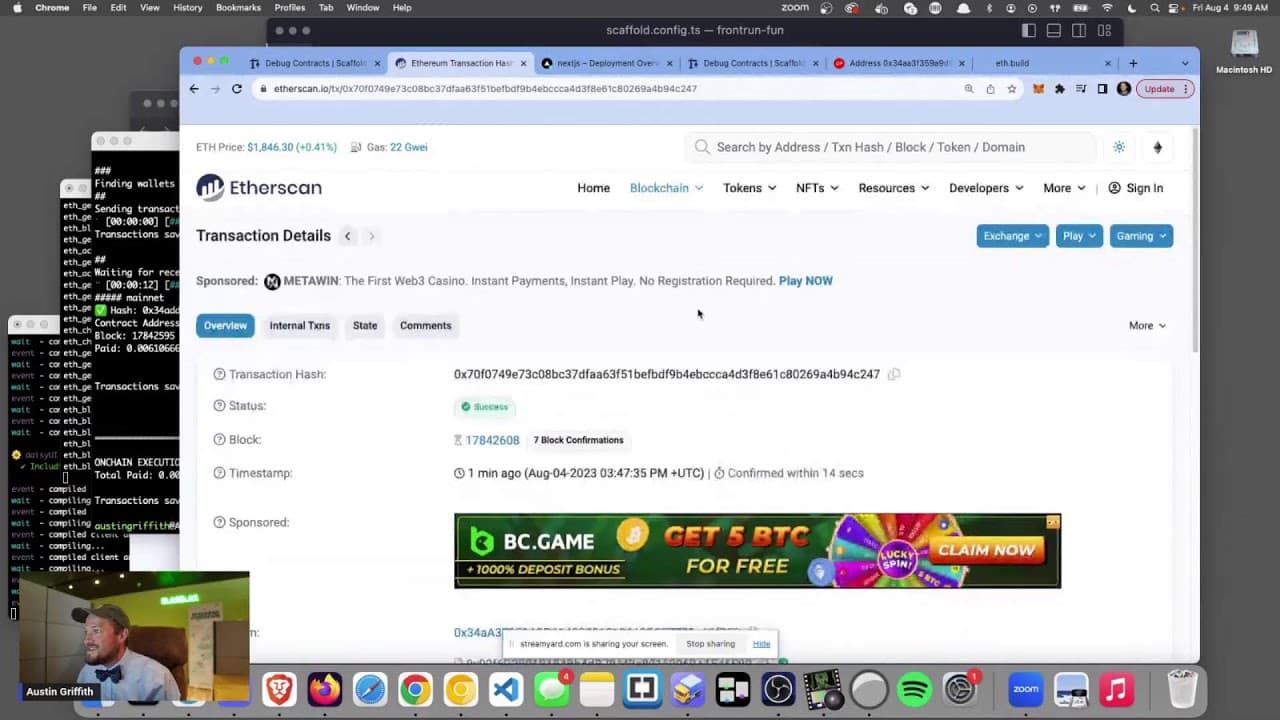The width and height of the screenshot is (1280, 720).
Task: Click the BC.GAME banner advertisement
Action: pyautogui.click(x=757, y=551)
